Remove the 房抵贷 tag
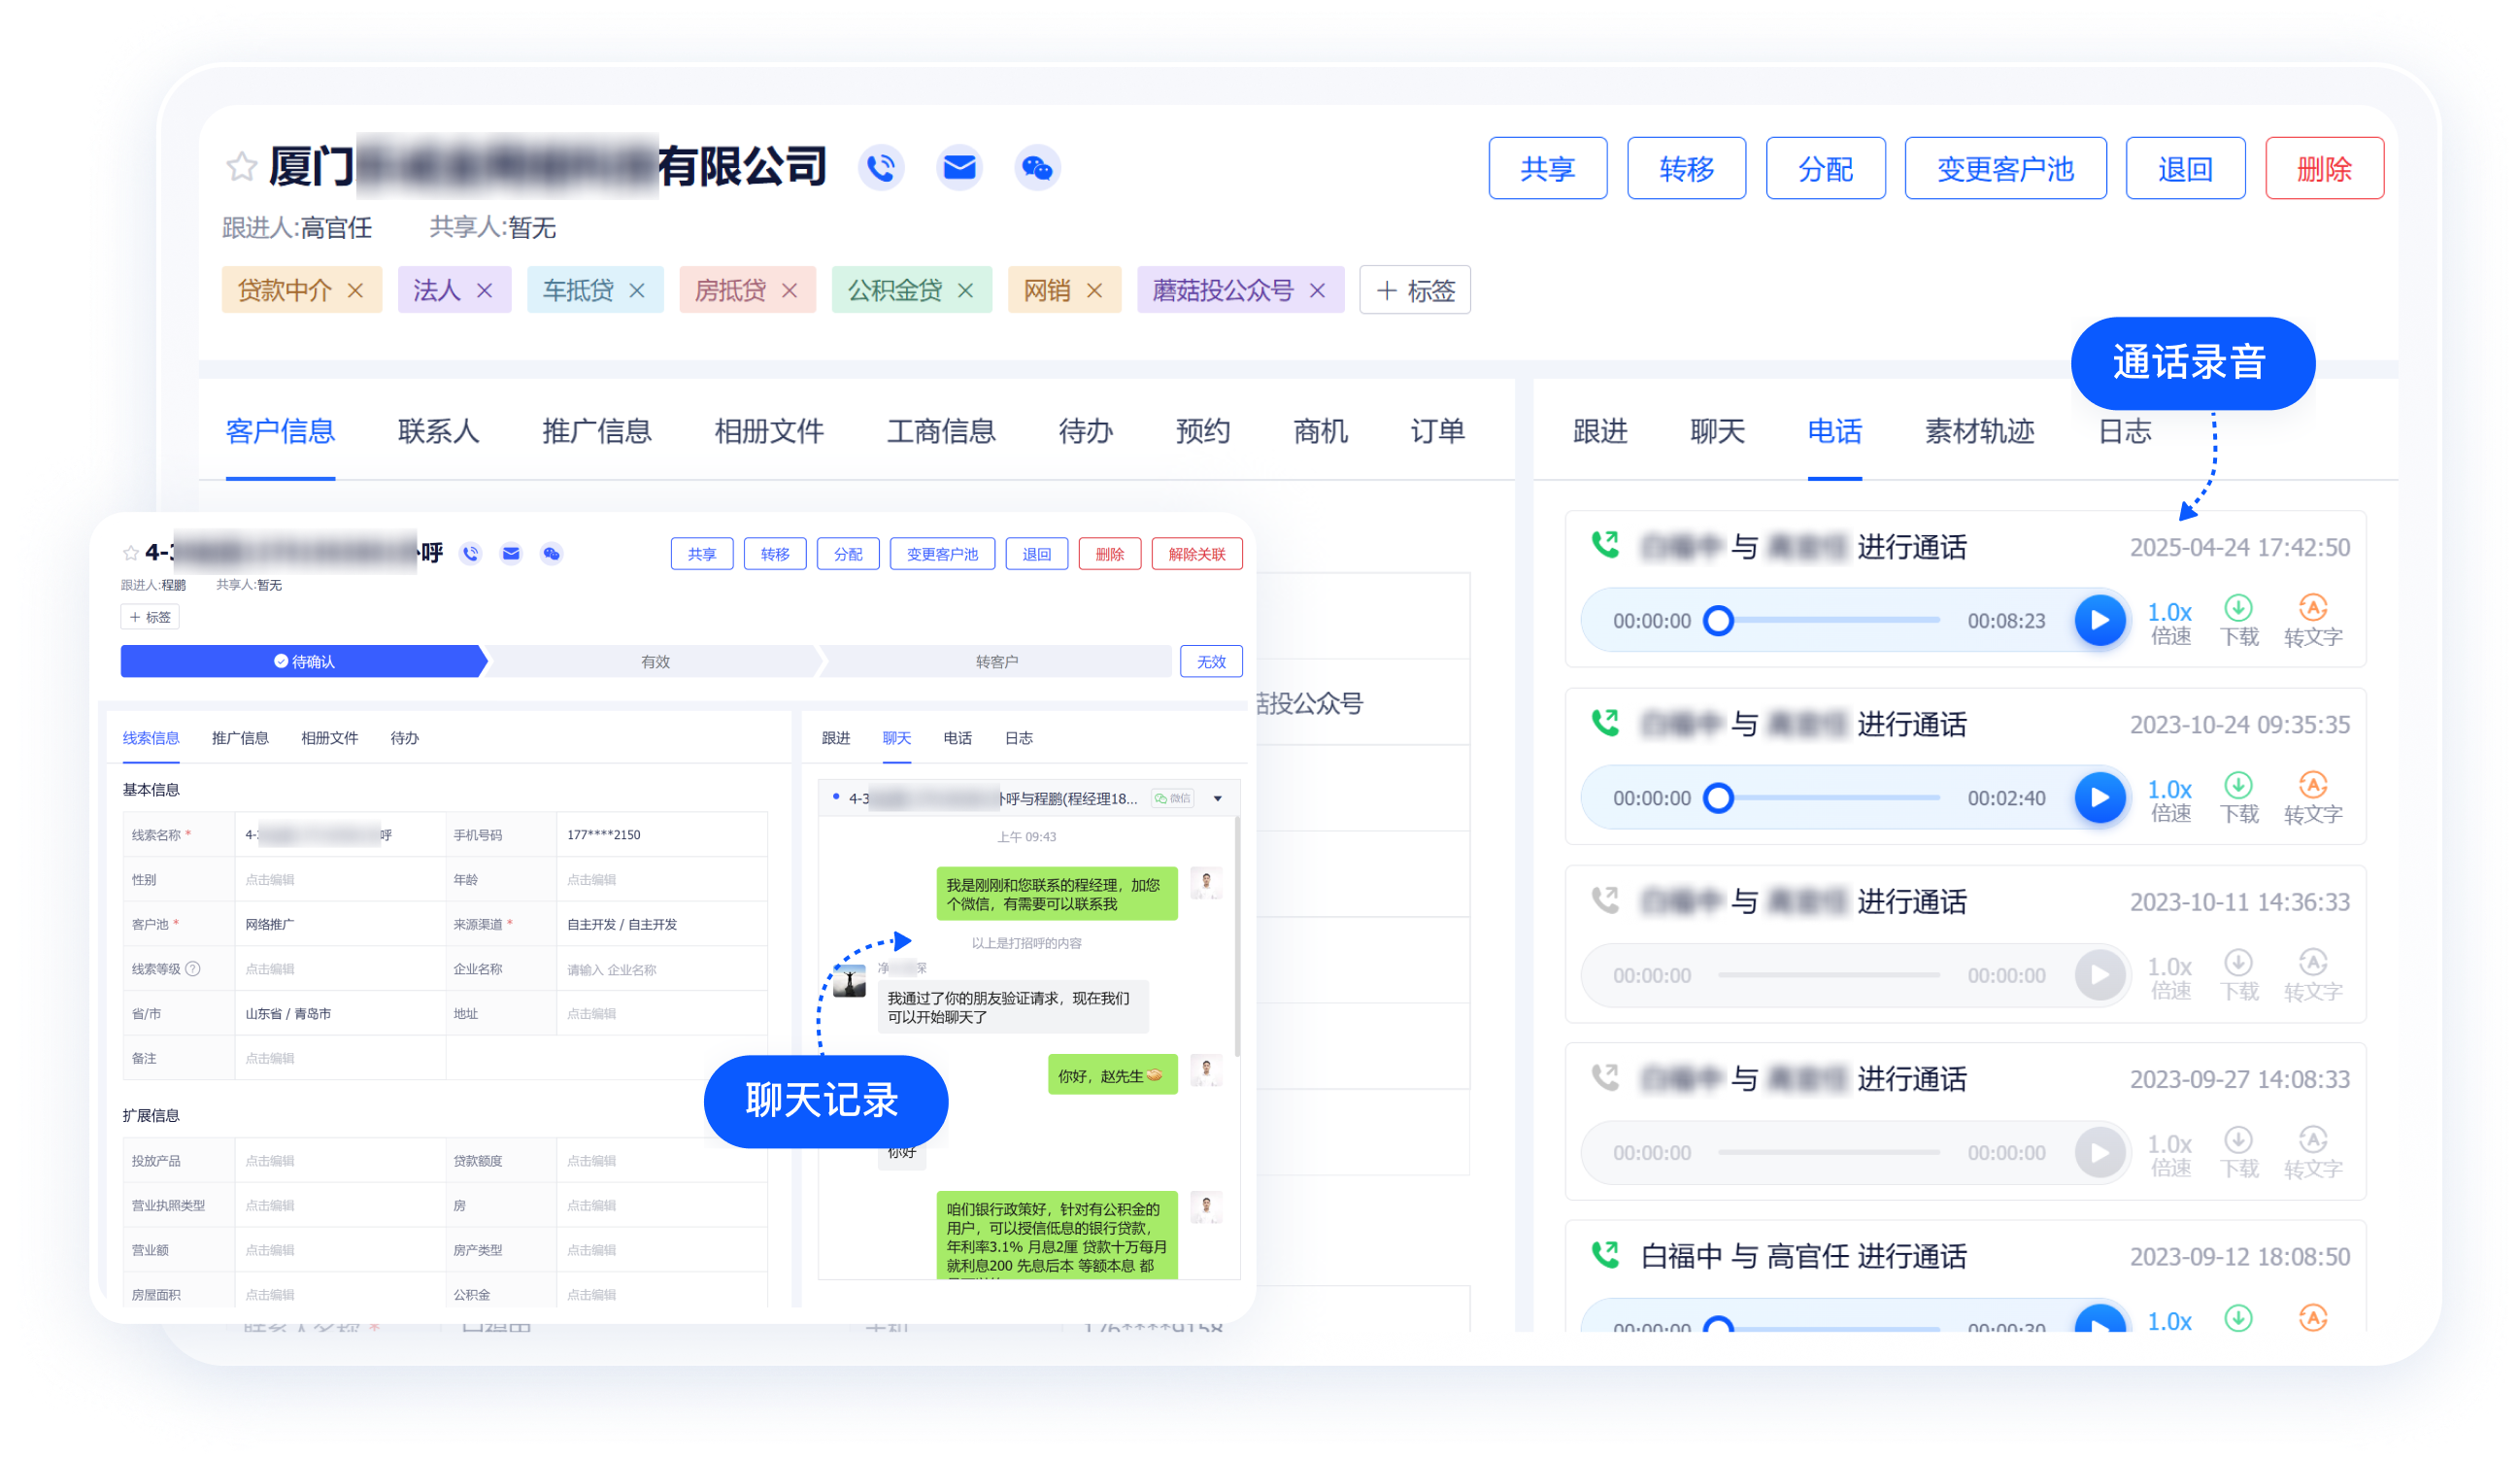This screenshot has height=1459, width=2520. pyautogui.click(x=789, y=291)
